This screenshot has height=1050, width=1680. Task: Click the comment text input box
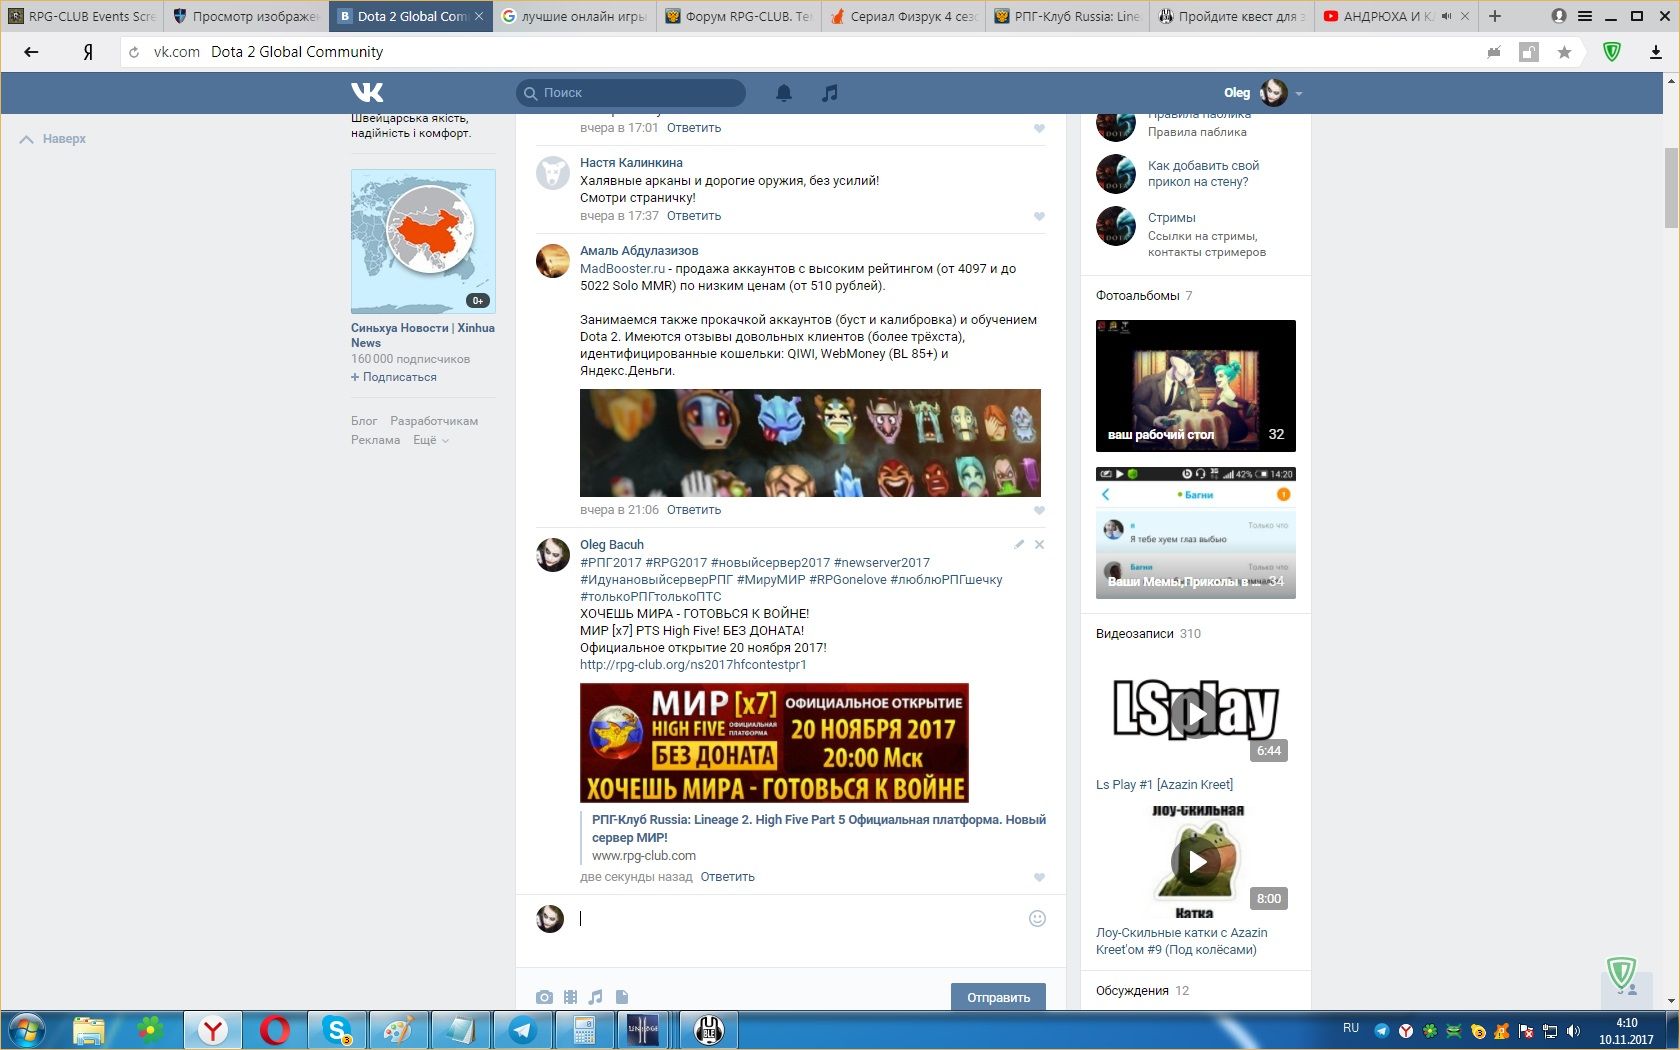point(800,919)
